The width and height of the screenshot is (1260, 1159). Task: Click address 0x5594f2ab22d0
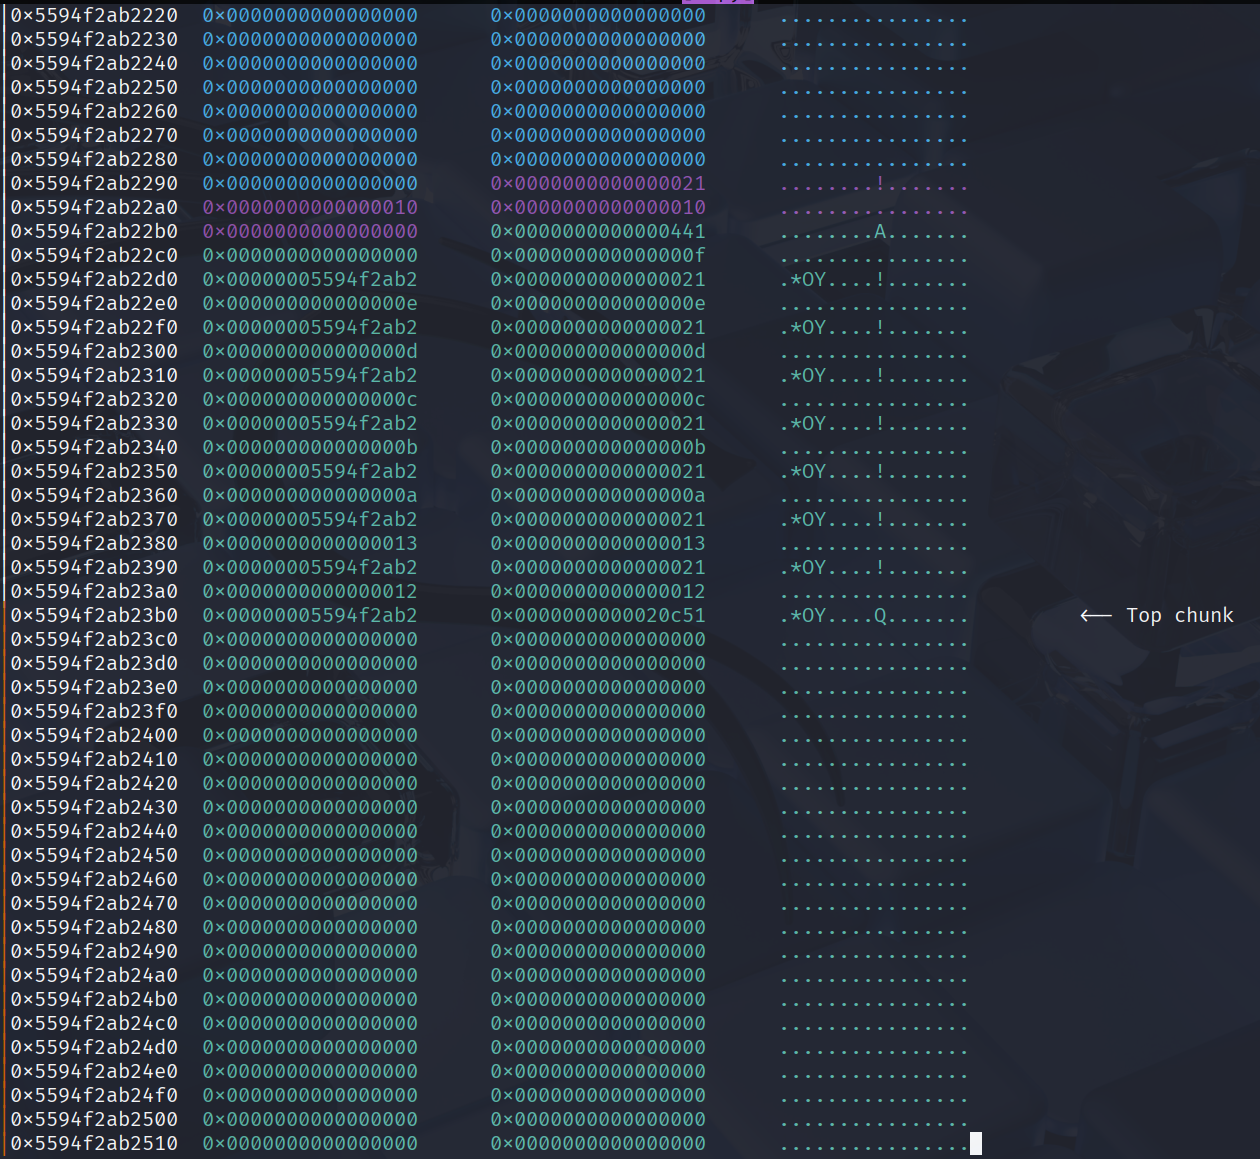click(x=94, y=279)
